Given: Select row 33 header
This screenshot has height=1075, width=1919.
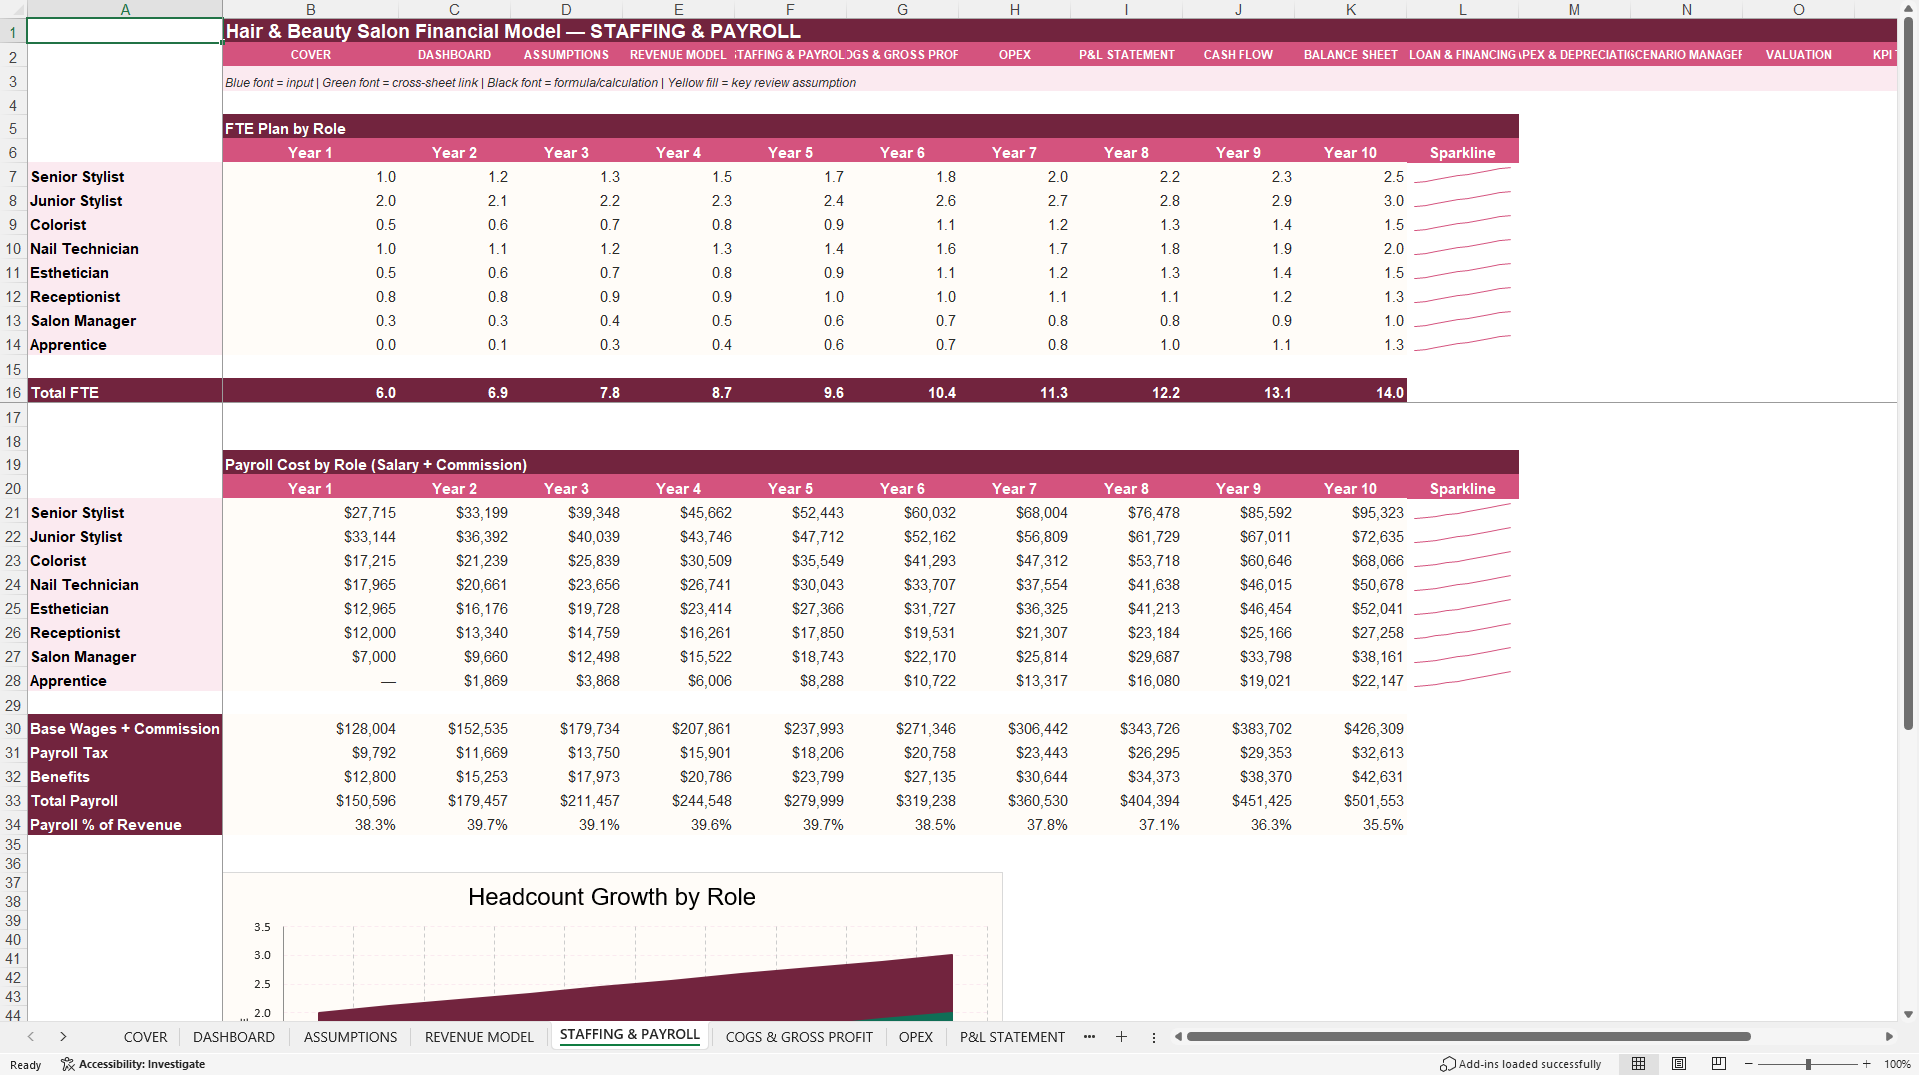Looking at the screenshot, I should (x=13, y=801).
